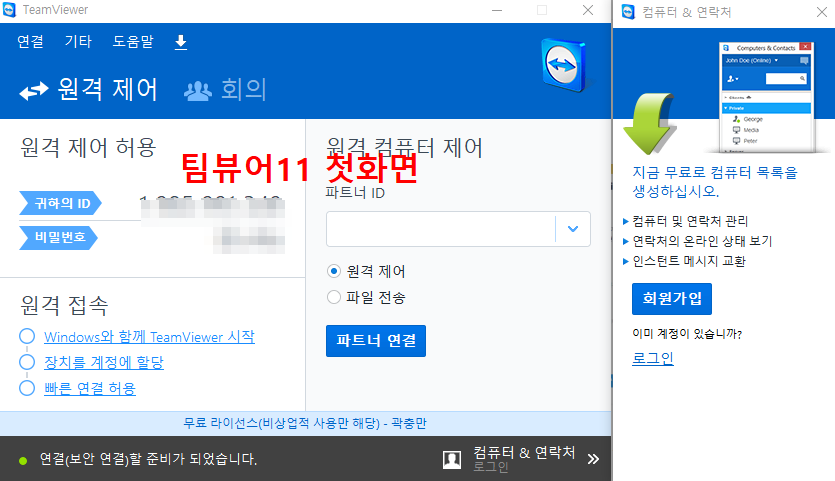835x481 pixels.
Task: Close the 컴퓨터 & 연락처 panel
Action: point(822,12)
